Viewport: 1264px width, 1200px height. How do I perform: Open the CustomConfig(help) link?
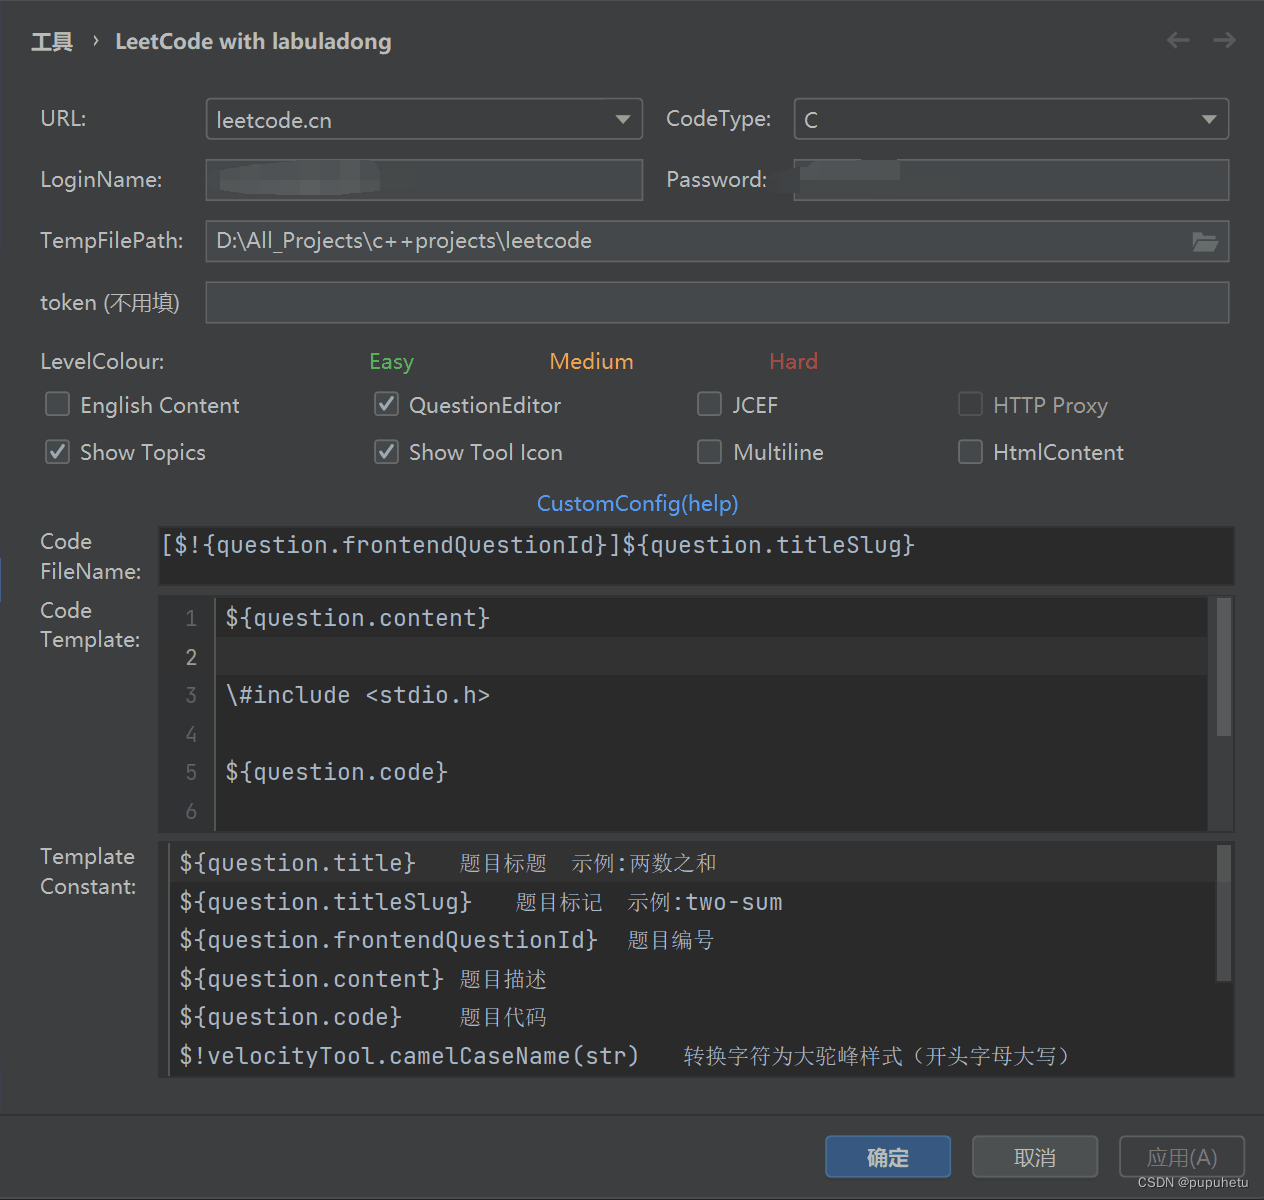[637, 503]
